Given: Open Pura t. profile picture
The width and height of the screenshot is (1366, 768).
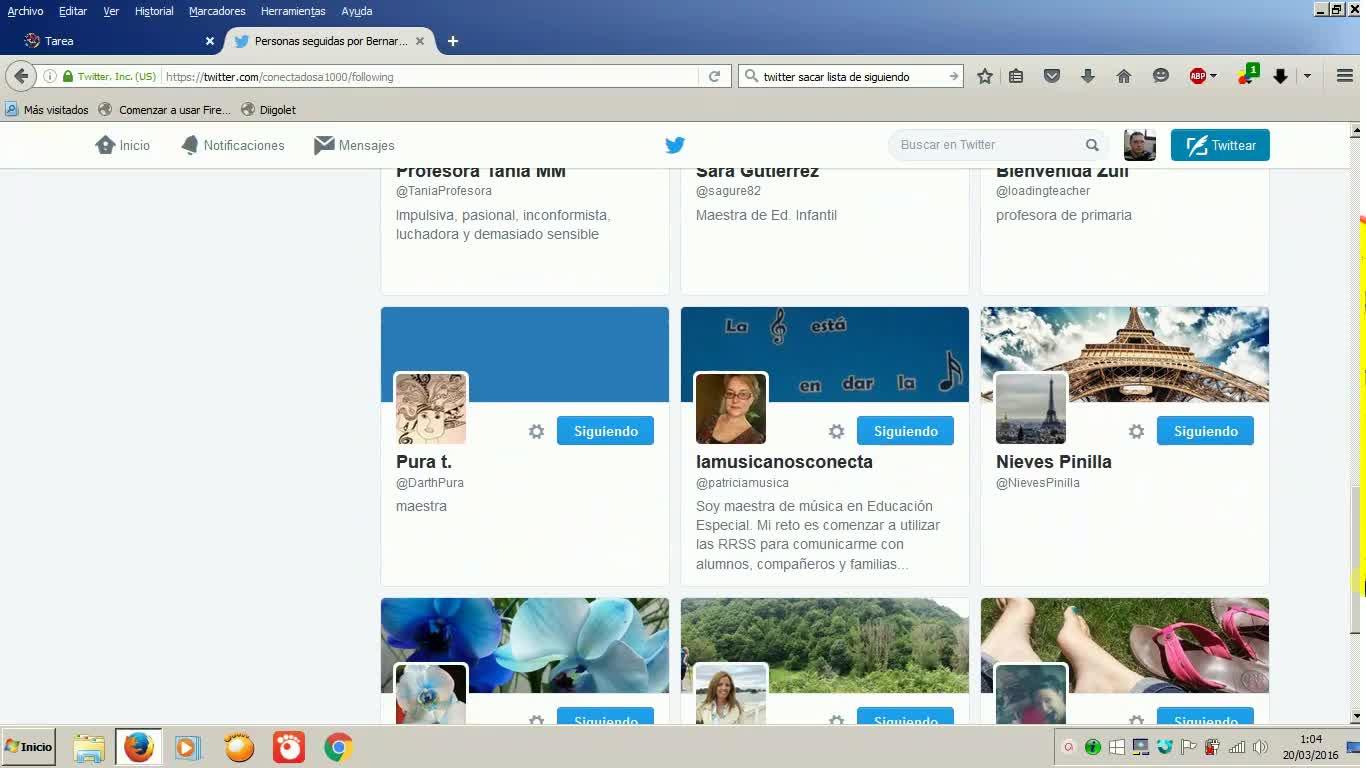Looking at the screenshot, I should (x=431, y=409).
